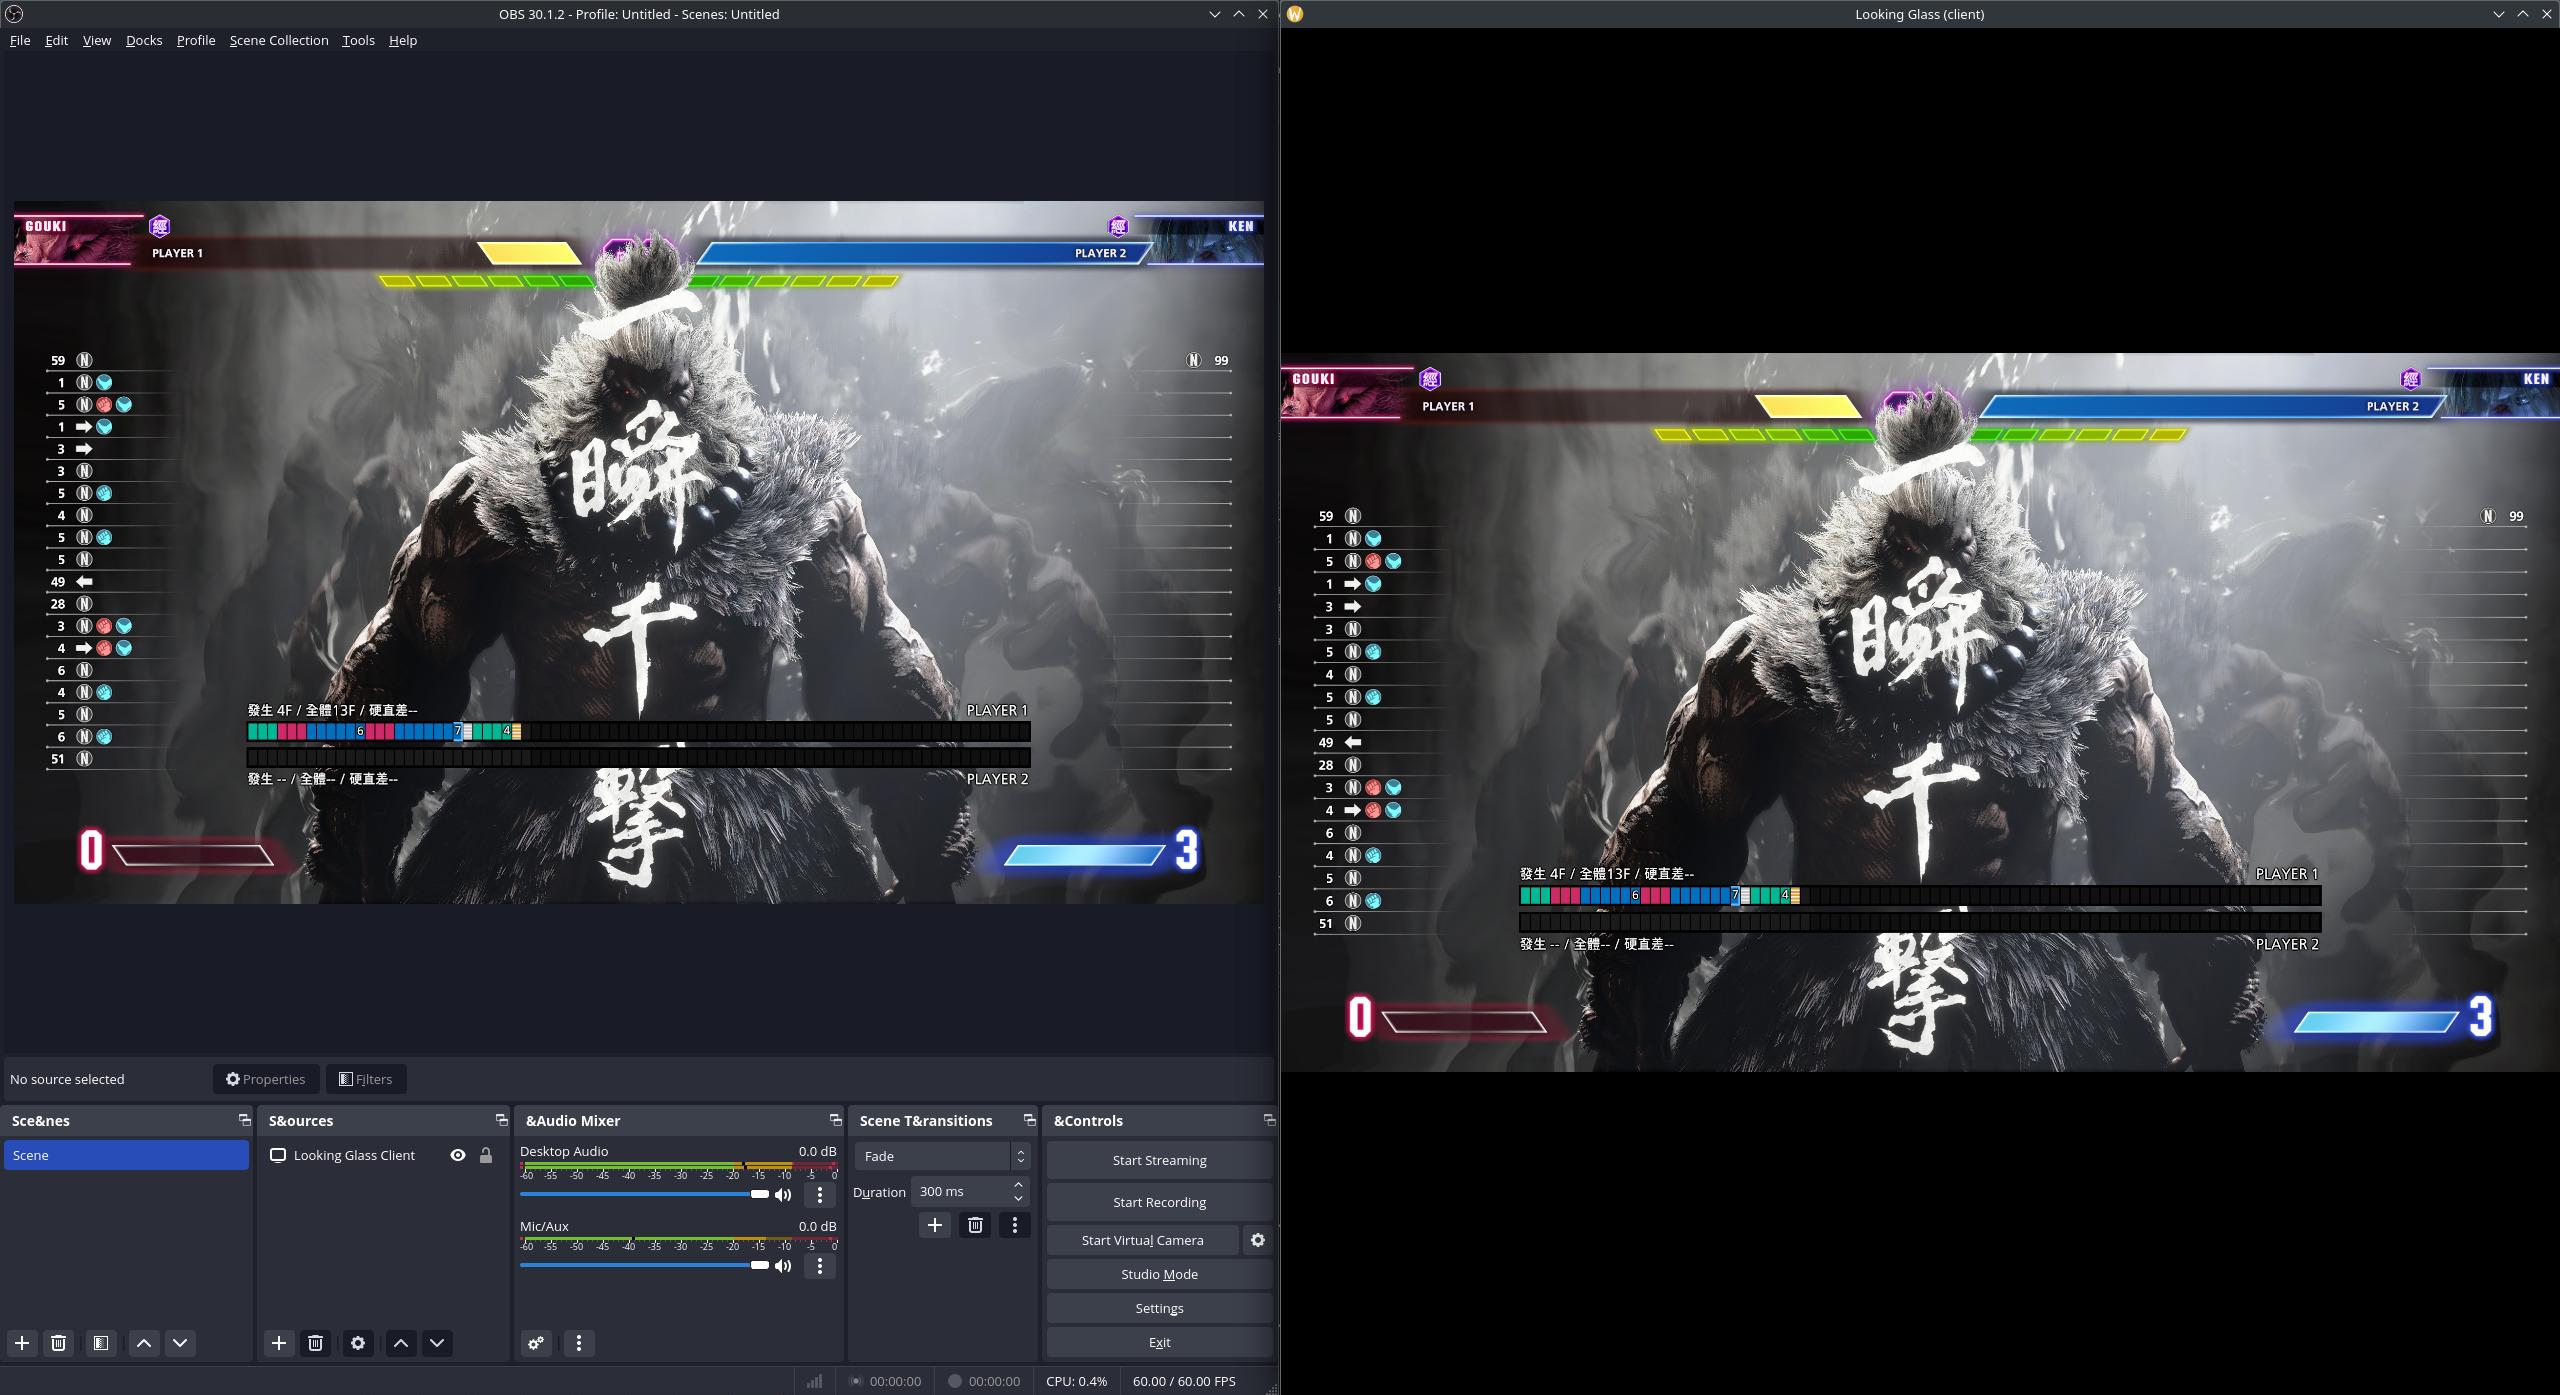Mute Mic/Aux audio speaker icon
This screenshot has width=2560, height=1395.
point(783,1266)
